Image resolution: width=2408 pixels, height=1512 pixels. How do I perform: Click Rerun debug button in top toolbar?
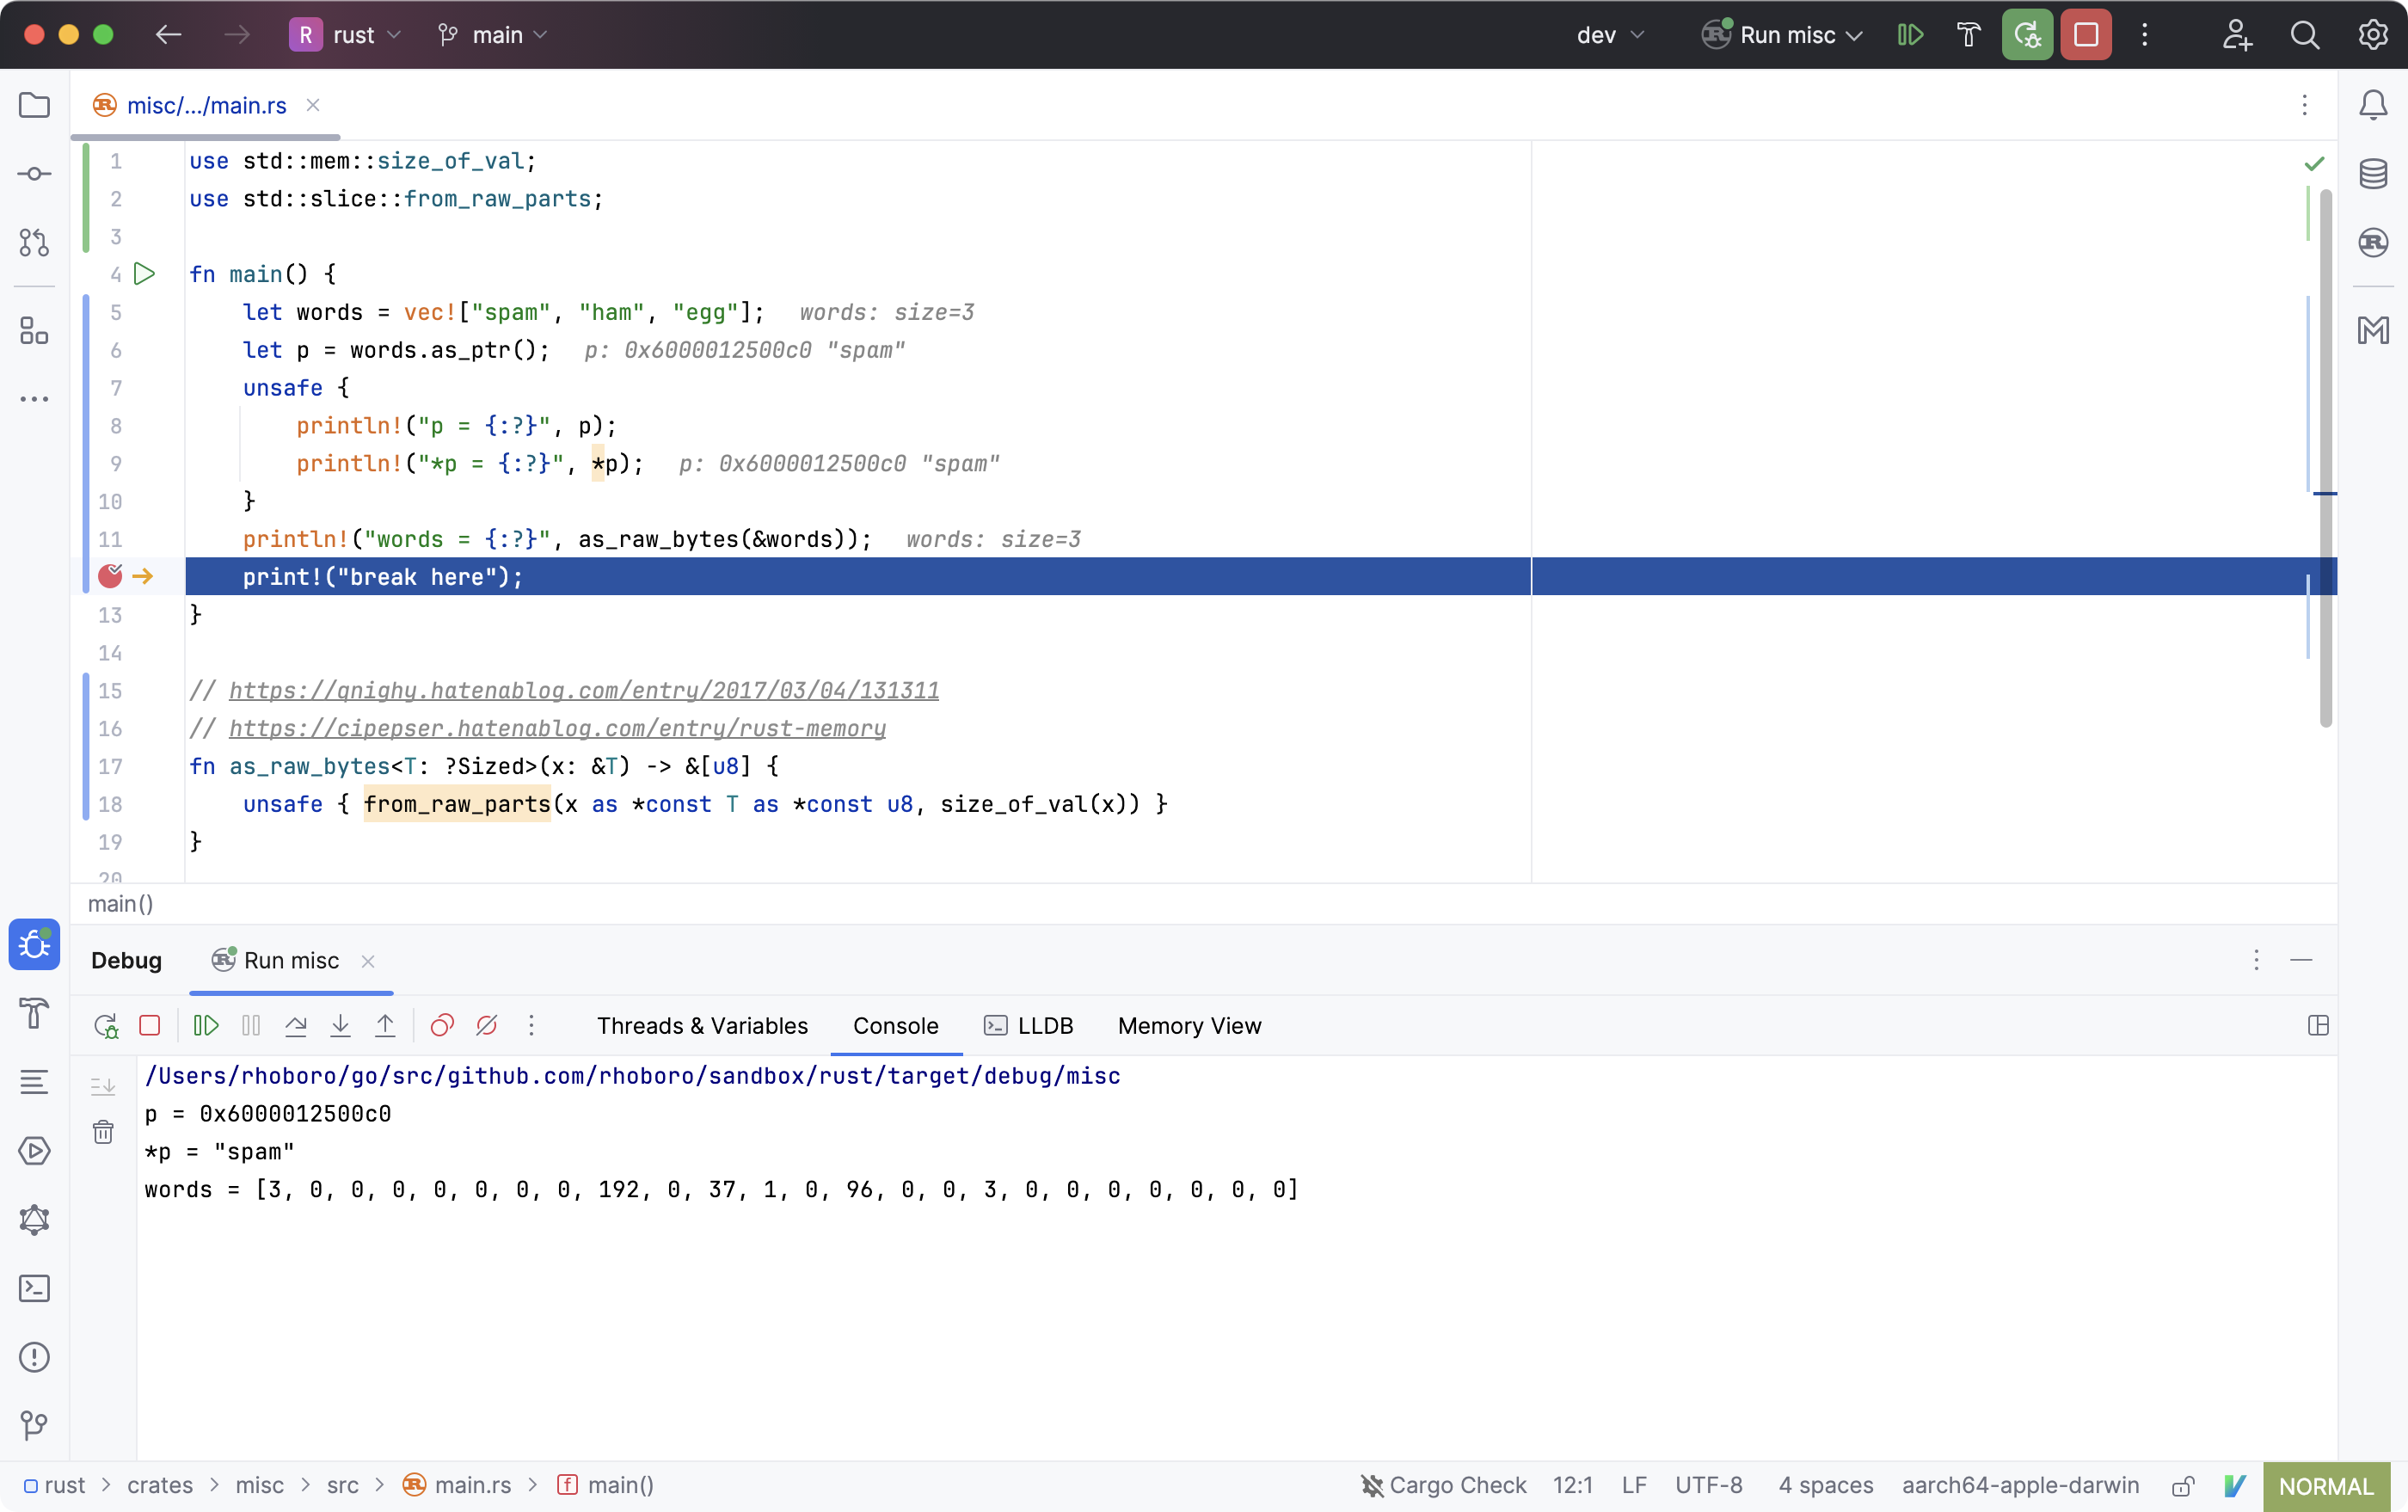(2027, 35)
